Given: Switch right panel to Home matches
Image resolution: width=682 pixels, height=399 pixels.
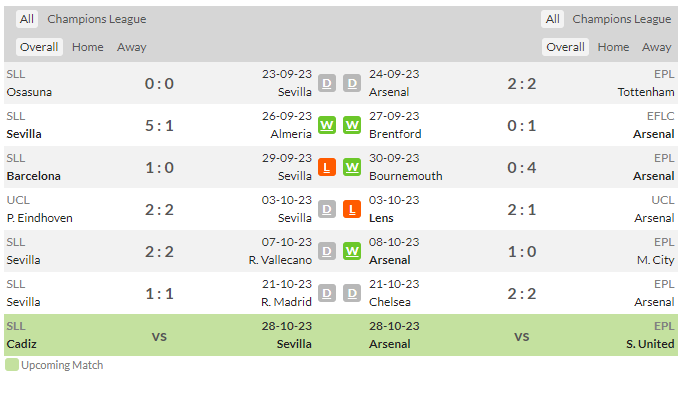Looking at the screenshot, I should coord(613,47).
